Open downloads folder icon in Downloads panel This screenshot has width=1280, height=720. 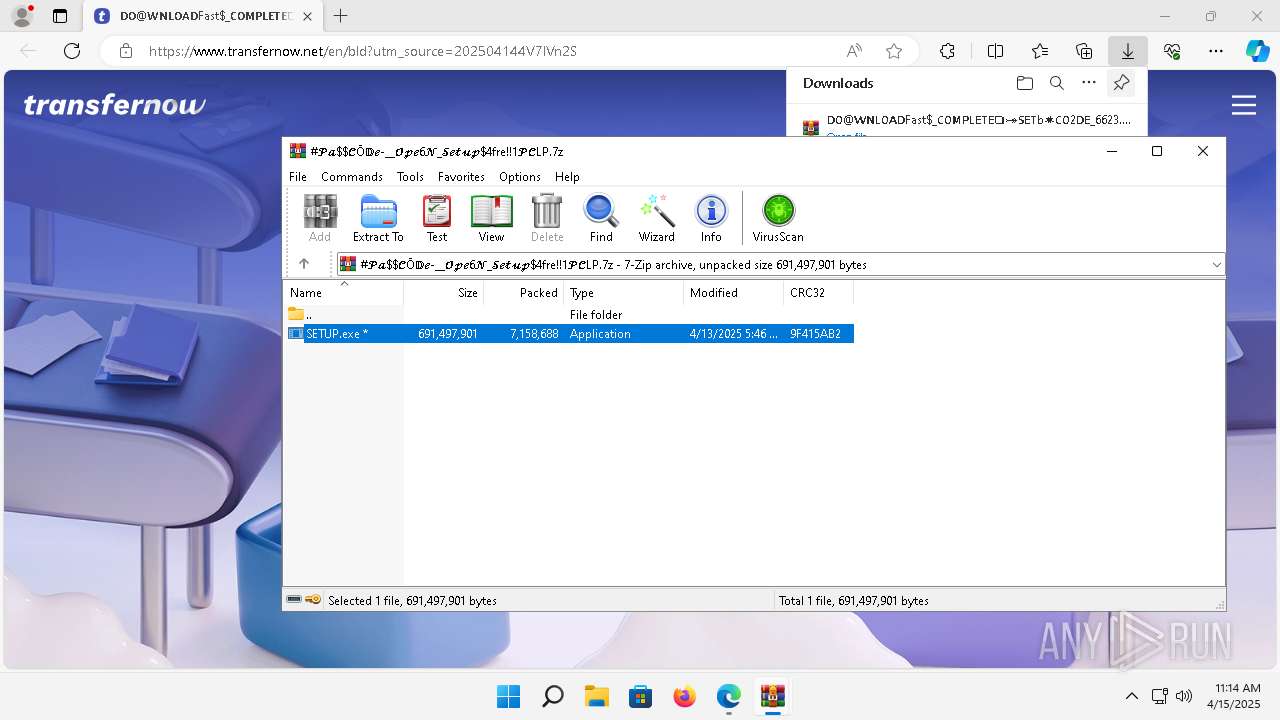pyautogui.click(x=1024, y=83)
